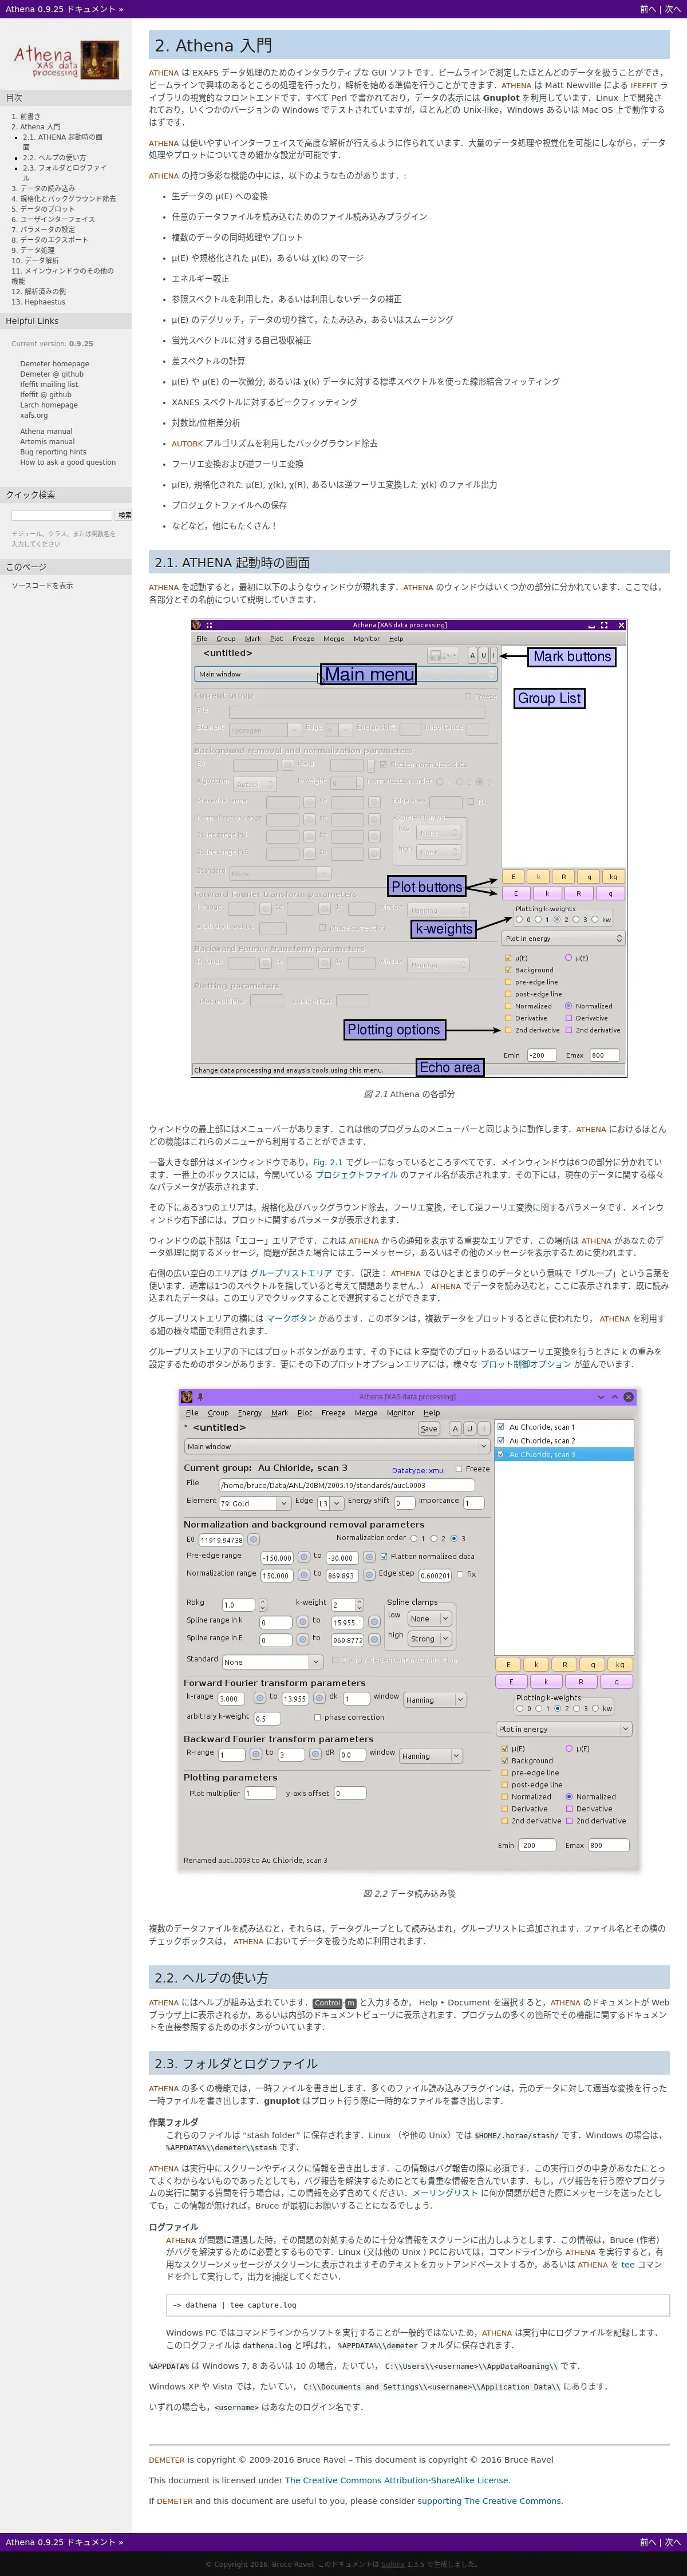687x2576 pixels.
Task: Click Athena app icon in Fig 2.2 title bar
Action: [186, 1397]
